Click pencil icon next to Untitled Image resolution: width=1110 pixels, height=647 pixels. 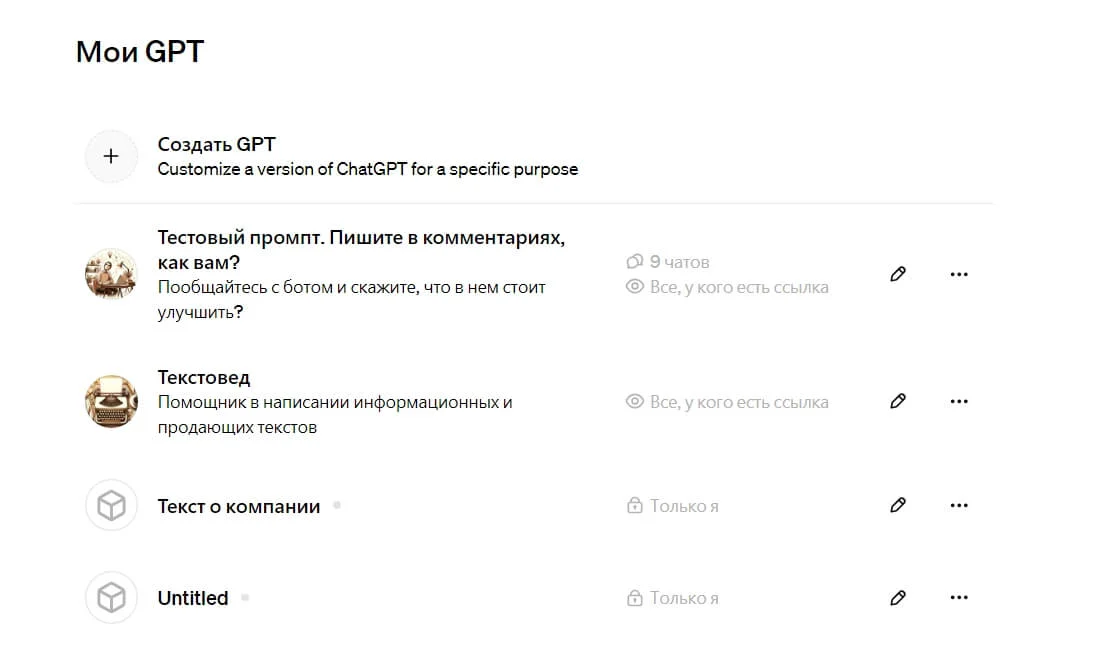pos(897,598)
